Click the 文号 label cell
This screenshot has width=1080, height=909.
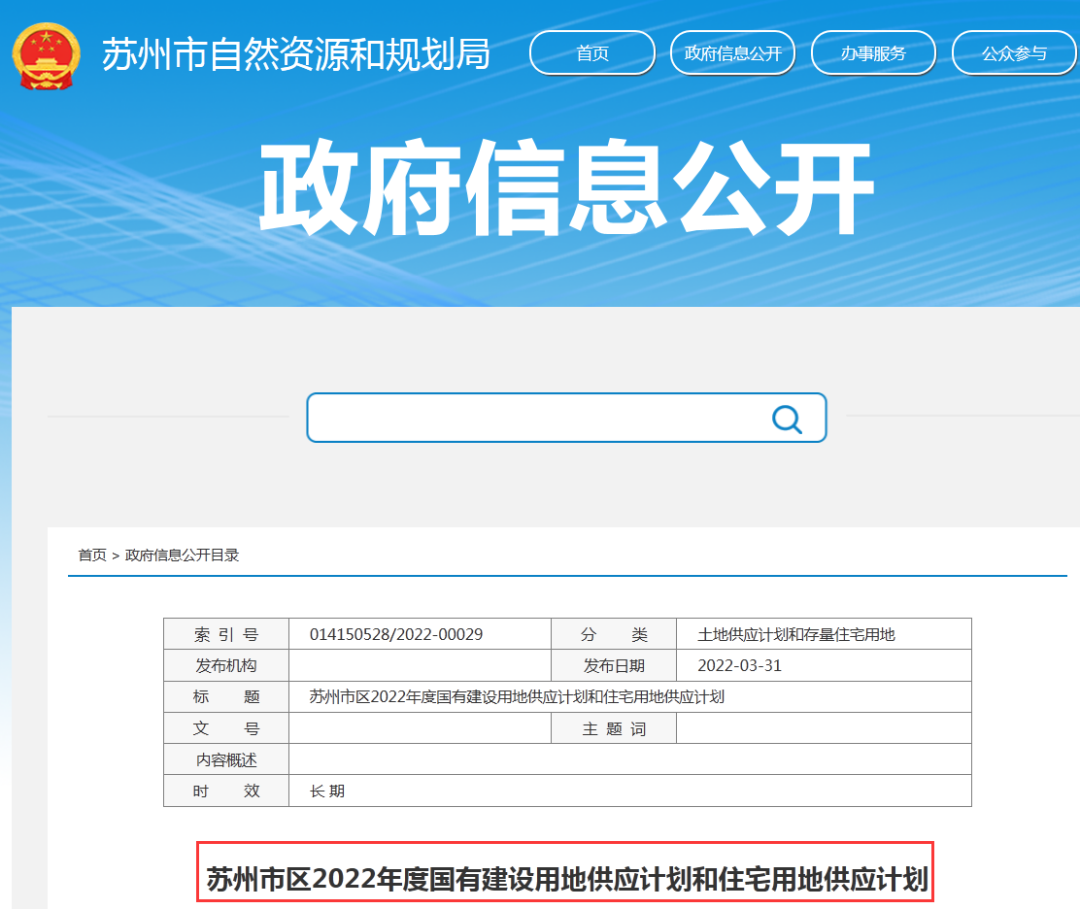pyautogui.click(x=226, y=728)
